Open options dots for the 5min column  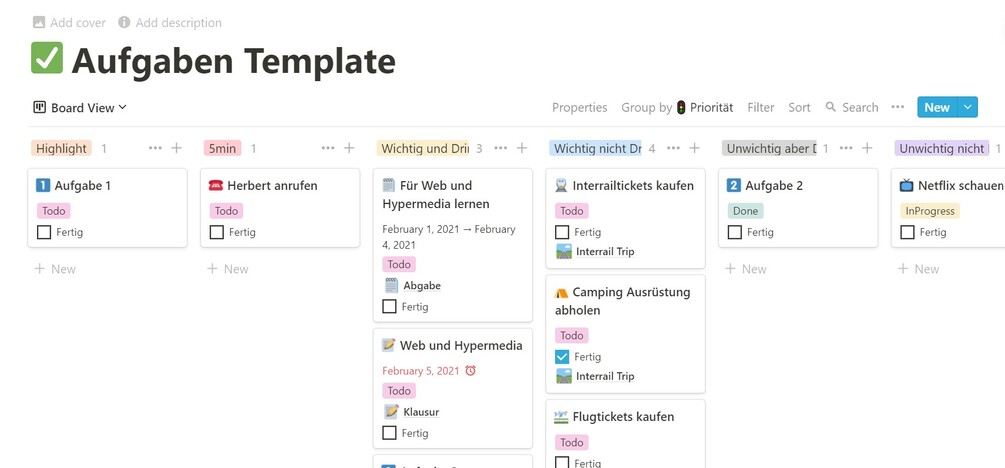pyautogui.click(x=327, y=148)
